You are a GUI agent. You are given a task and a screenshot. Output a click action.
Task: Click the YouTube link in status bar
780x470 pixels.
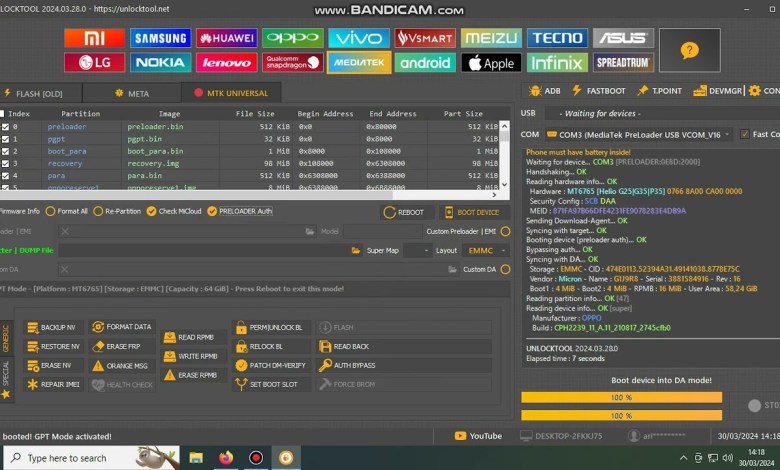tap(478, 435)
